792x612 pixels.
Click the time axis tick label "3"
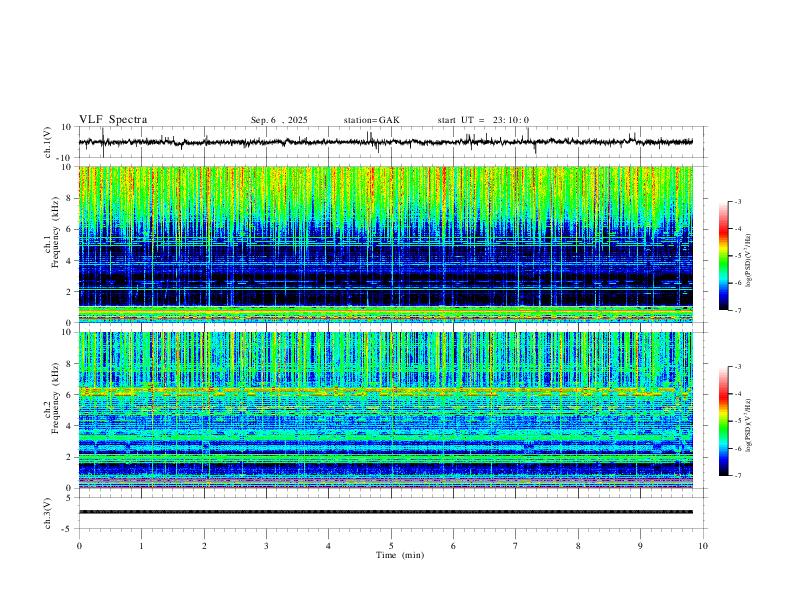pos(266,546)
